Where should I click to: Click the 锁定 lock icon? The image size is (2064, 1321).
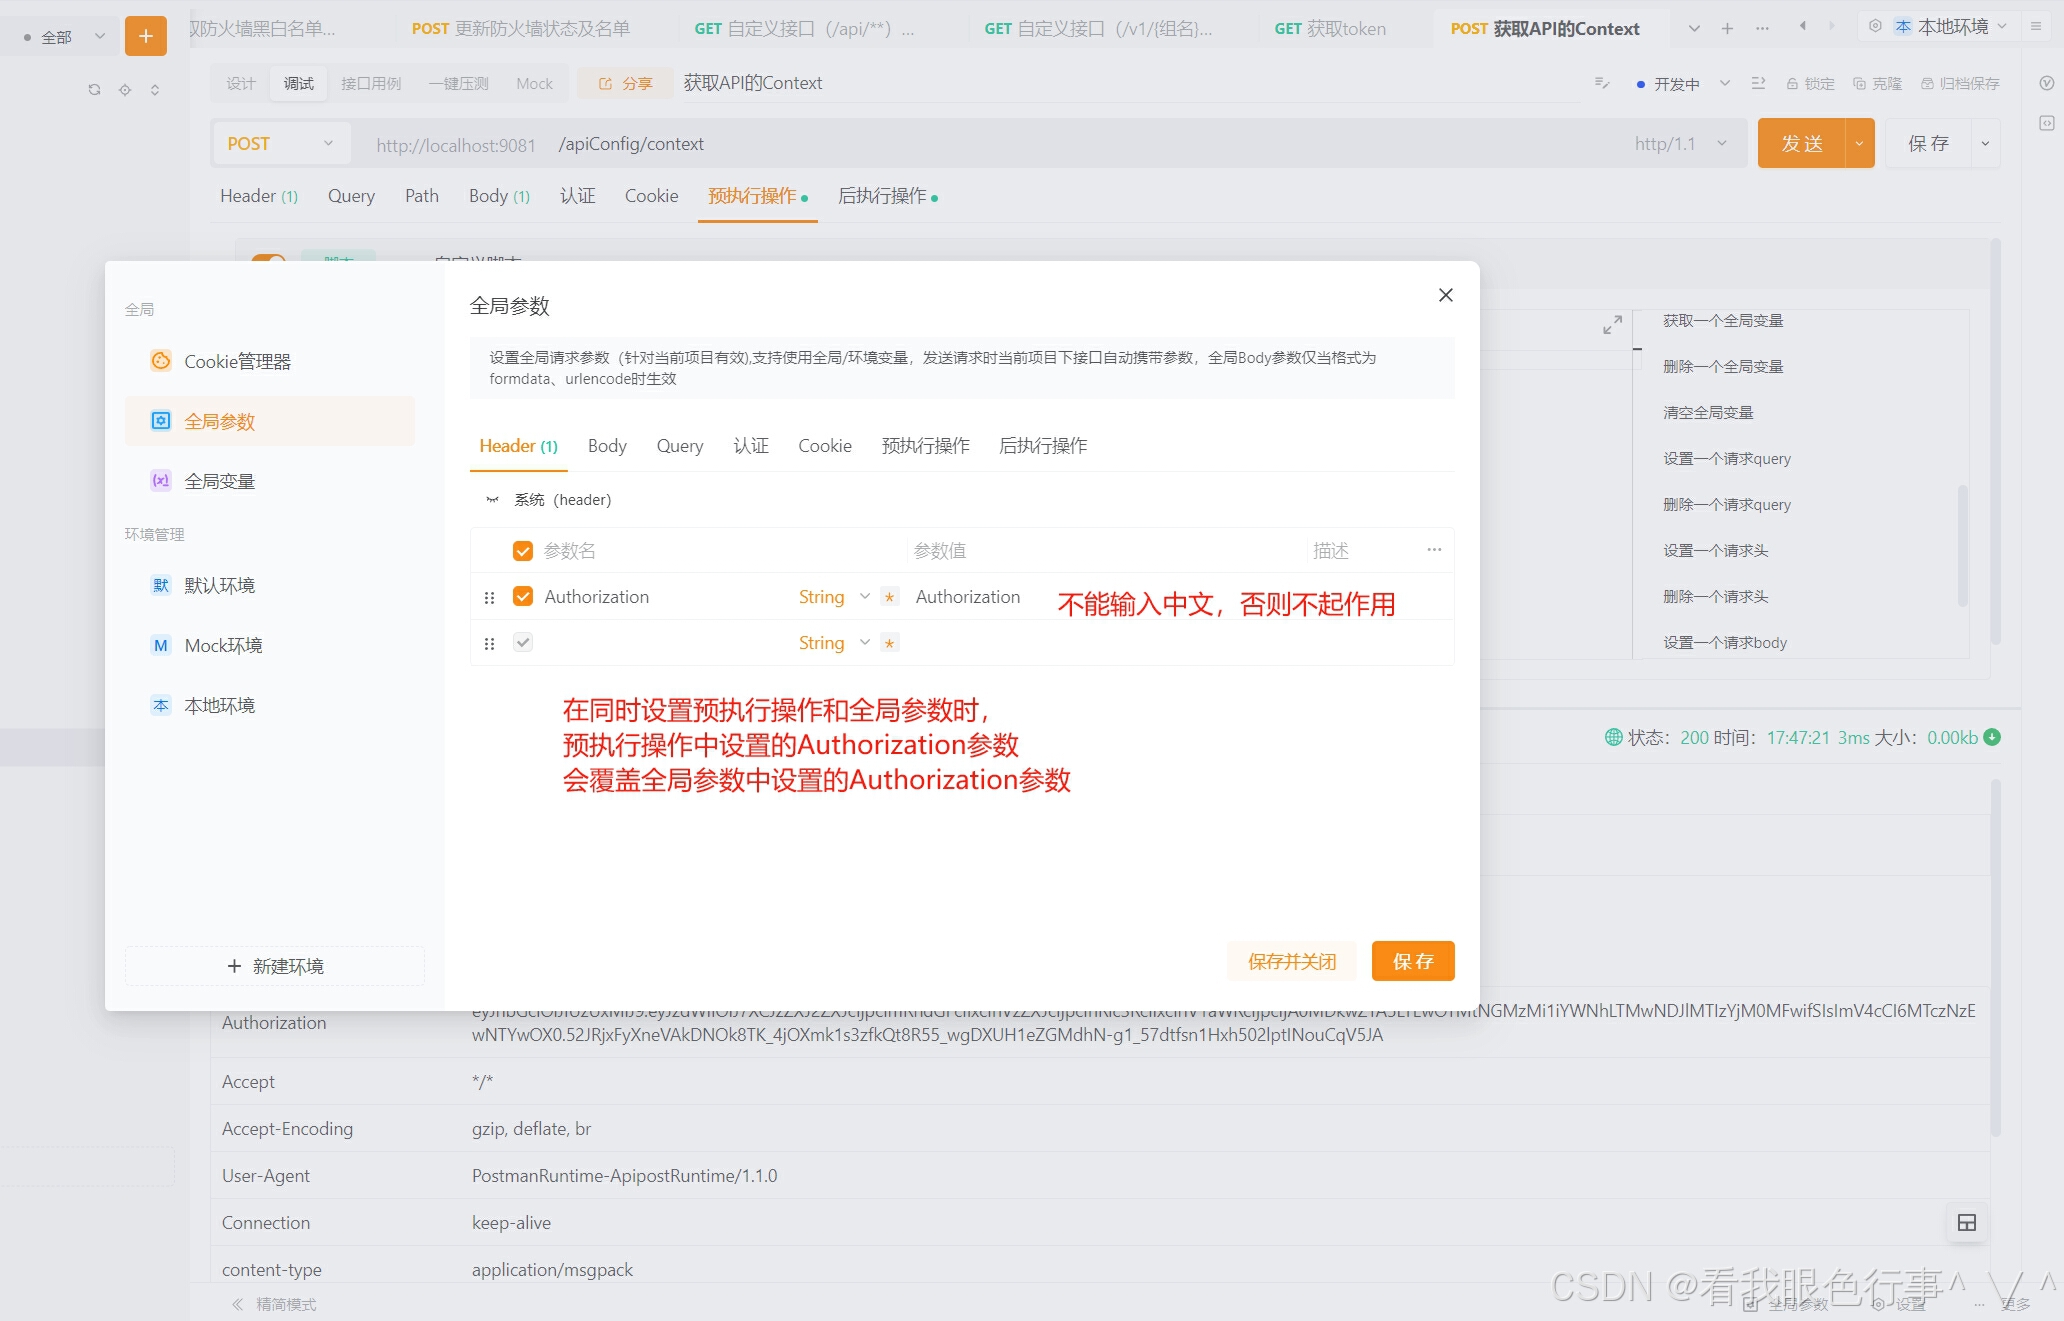[x=1810, y=83]
